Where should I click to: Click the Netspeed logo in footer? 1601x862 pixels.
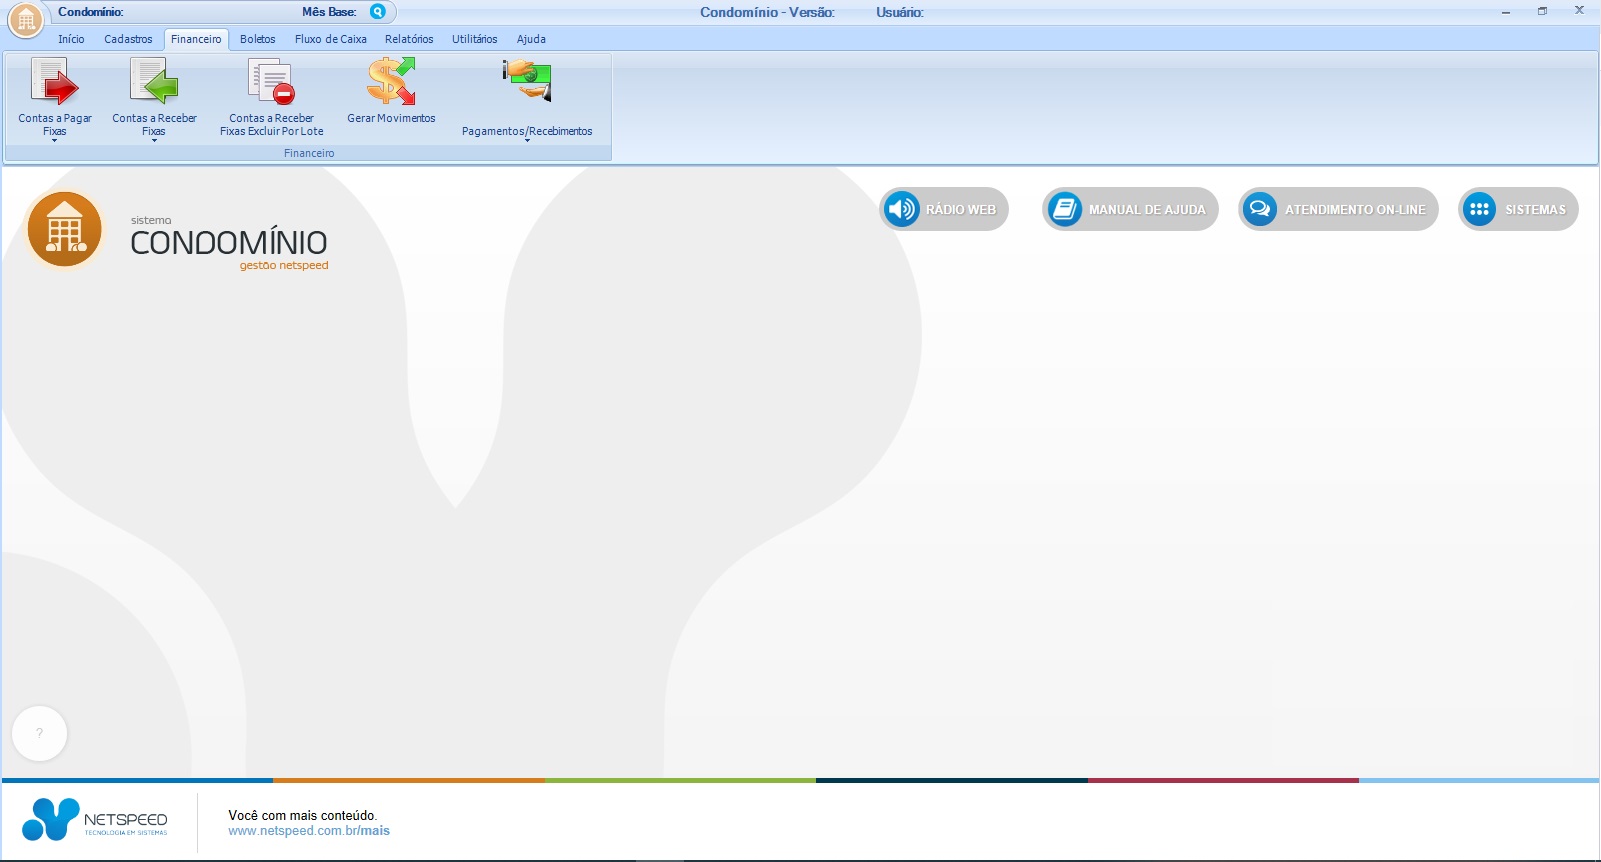(95, 821)
